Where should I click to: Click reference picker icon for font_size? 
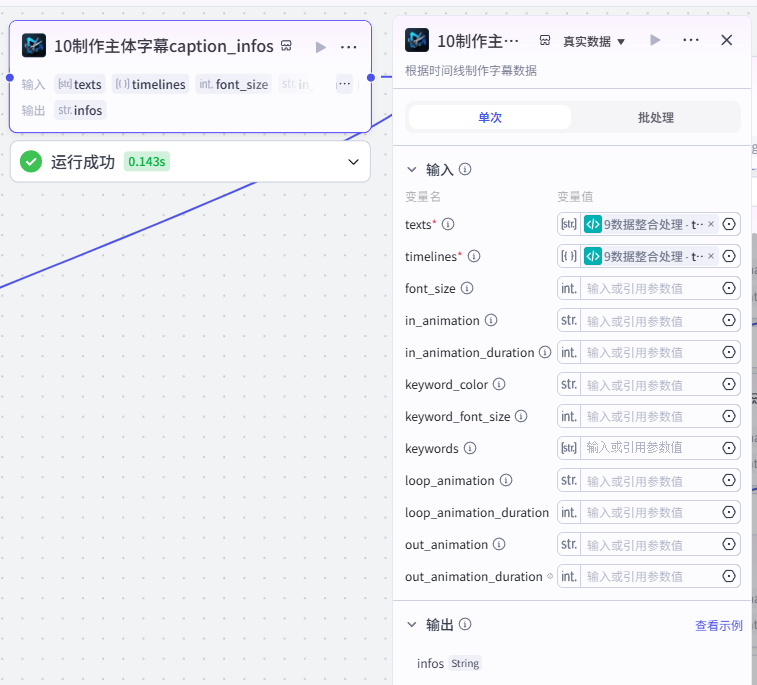(729, 288)
